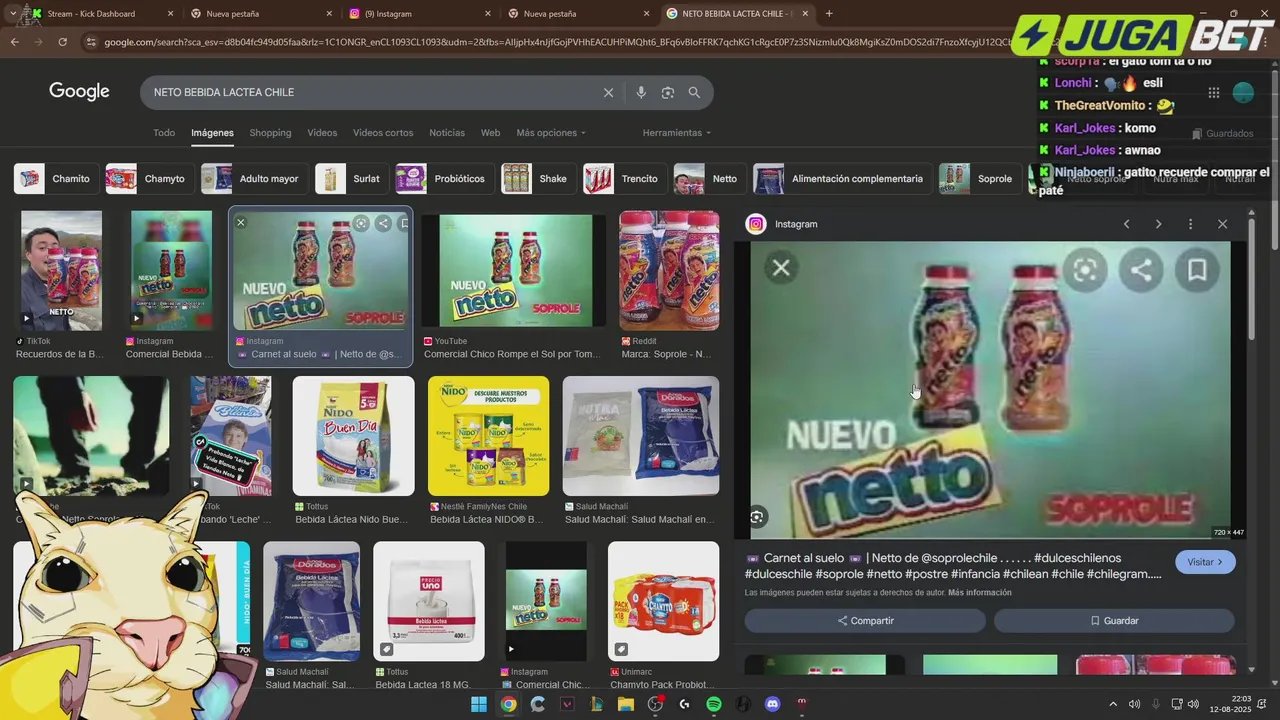Open TikTok Recuerdos de la B... thumbnail

61,271
